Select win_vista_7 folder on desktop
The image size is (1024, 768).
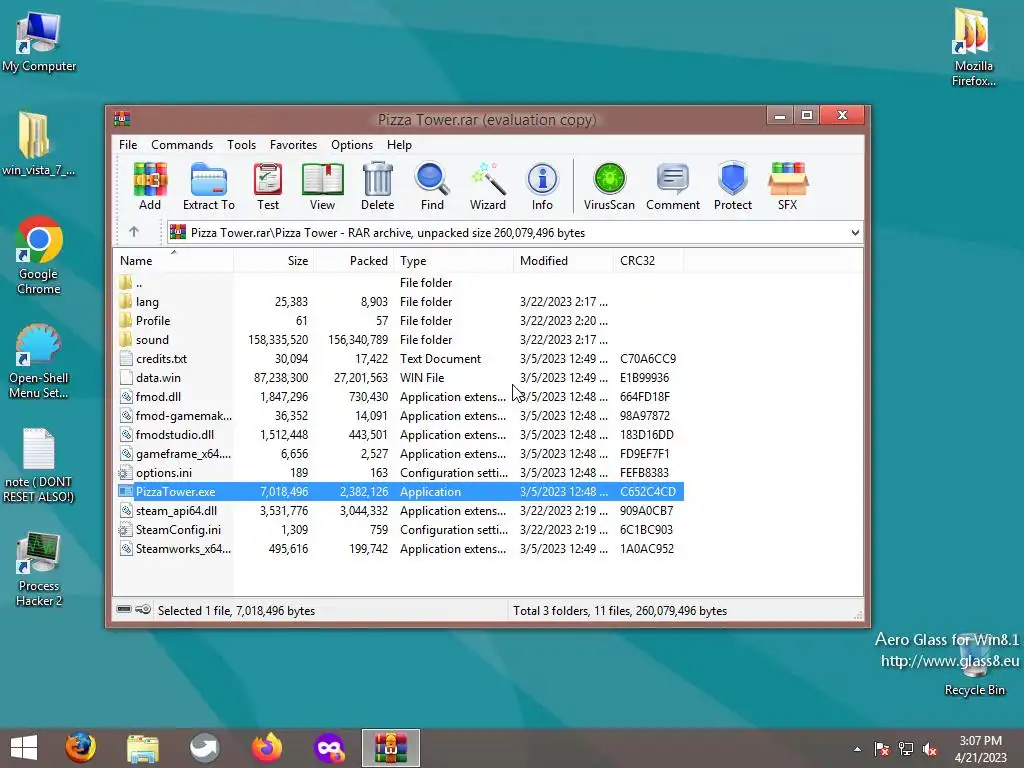(x=39, y=144)
